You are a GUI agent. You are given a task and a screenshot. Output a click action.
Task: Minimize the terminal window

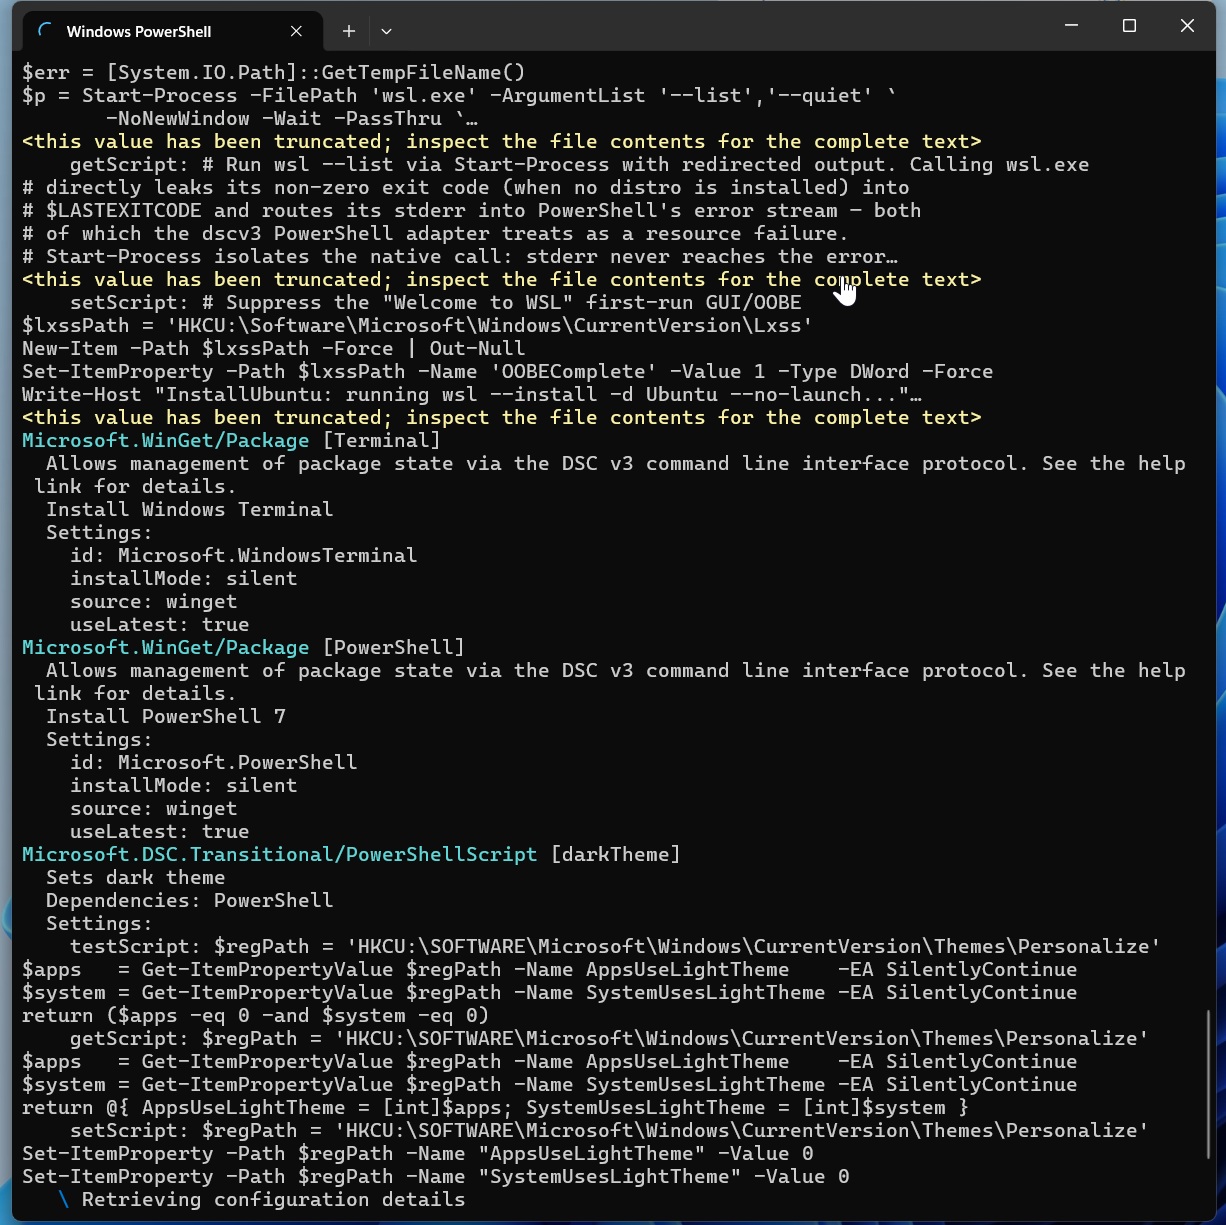click(1071, 26)
